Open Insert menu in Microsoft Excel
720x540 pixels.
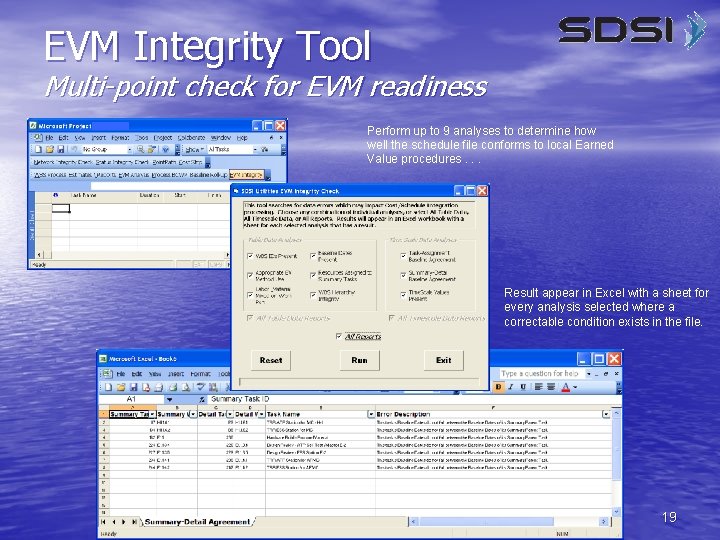pos(176,374)
